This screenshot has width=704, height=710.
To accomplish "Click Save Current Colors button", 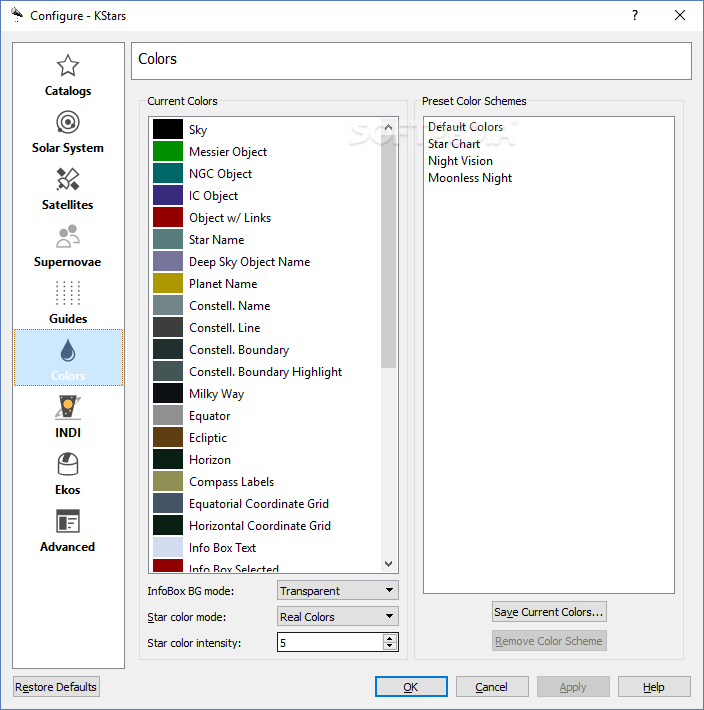I will [549, 612].
